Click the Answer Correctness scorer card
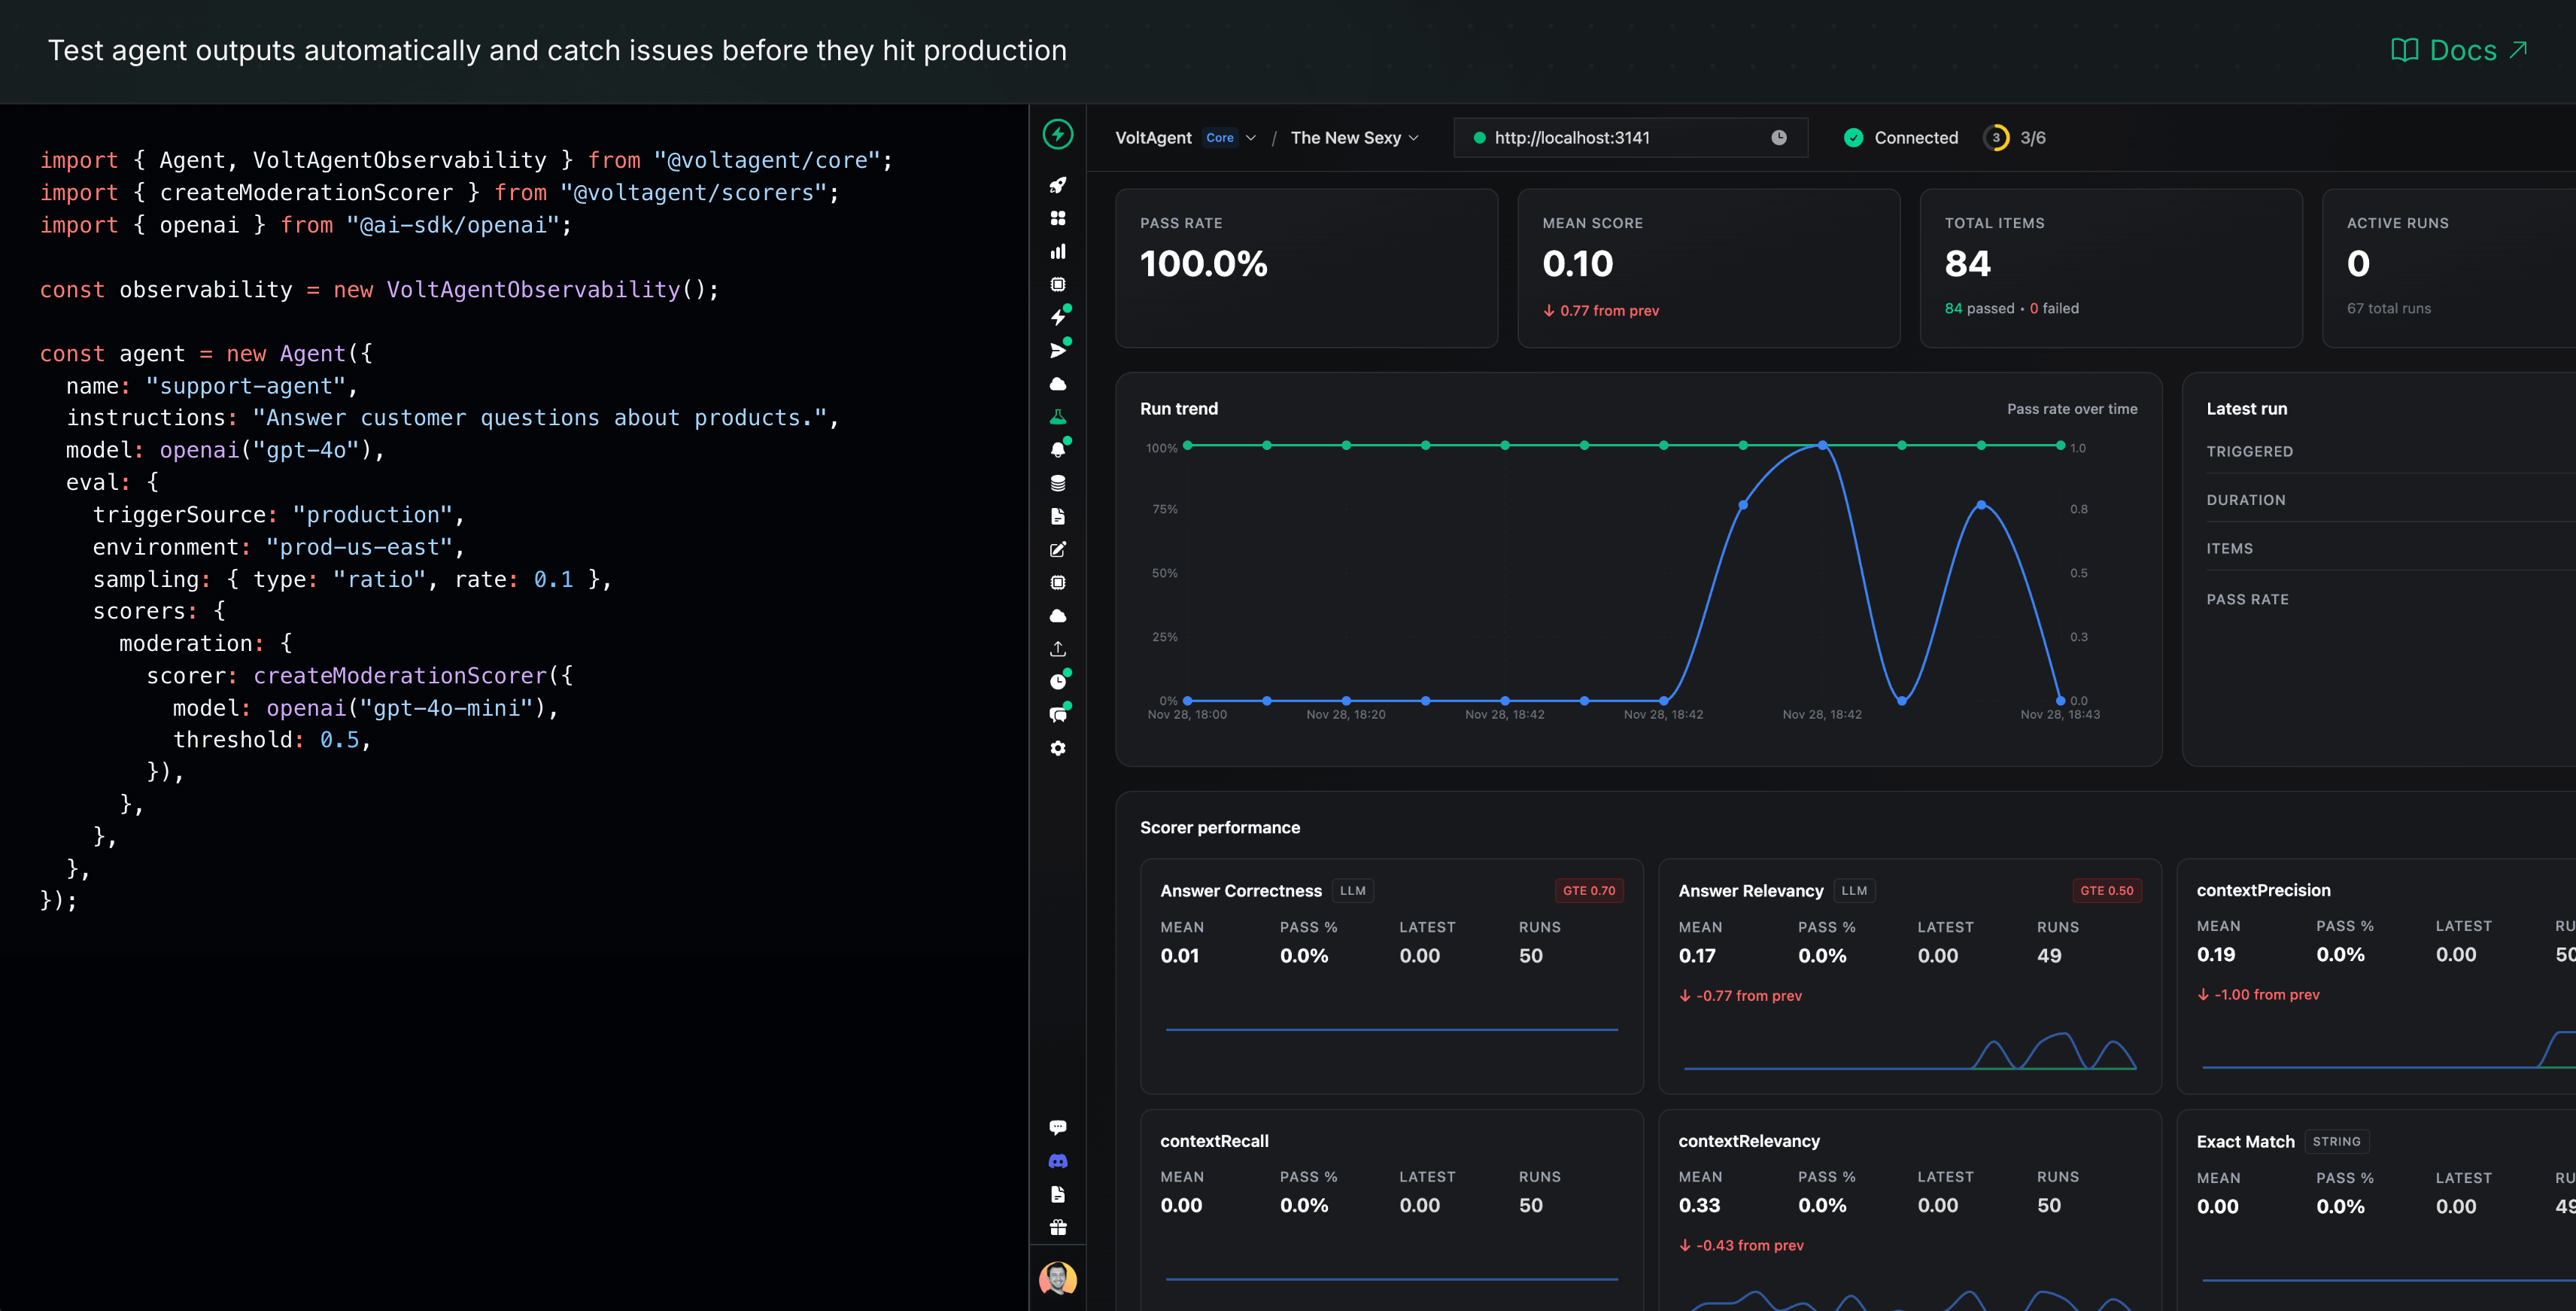 point(1390,975)
